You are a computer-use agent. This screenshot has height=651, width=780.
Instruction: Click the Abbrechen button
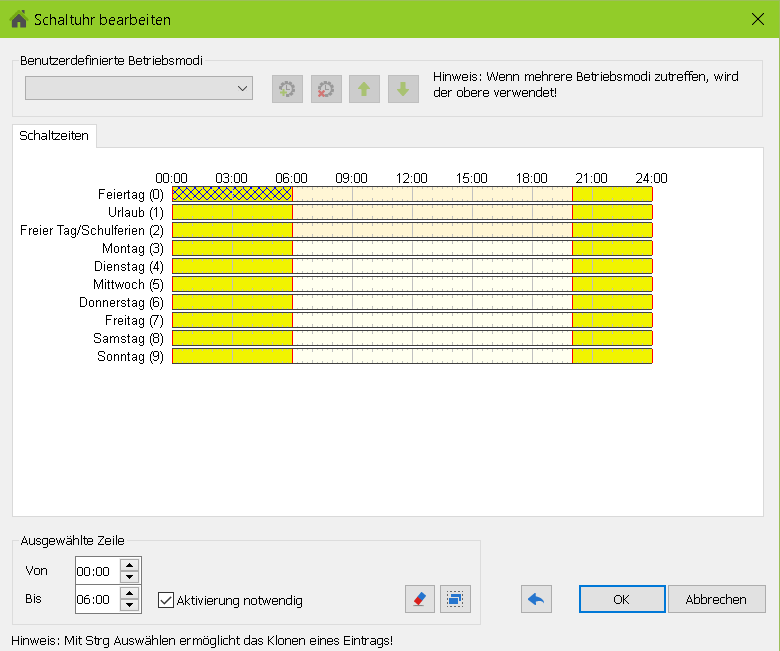coord(716,599)
